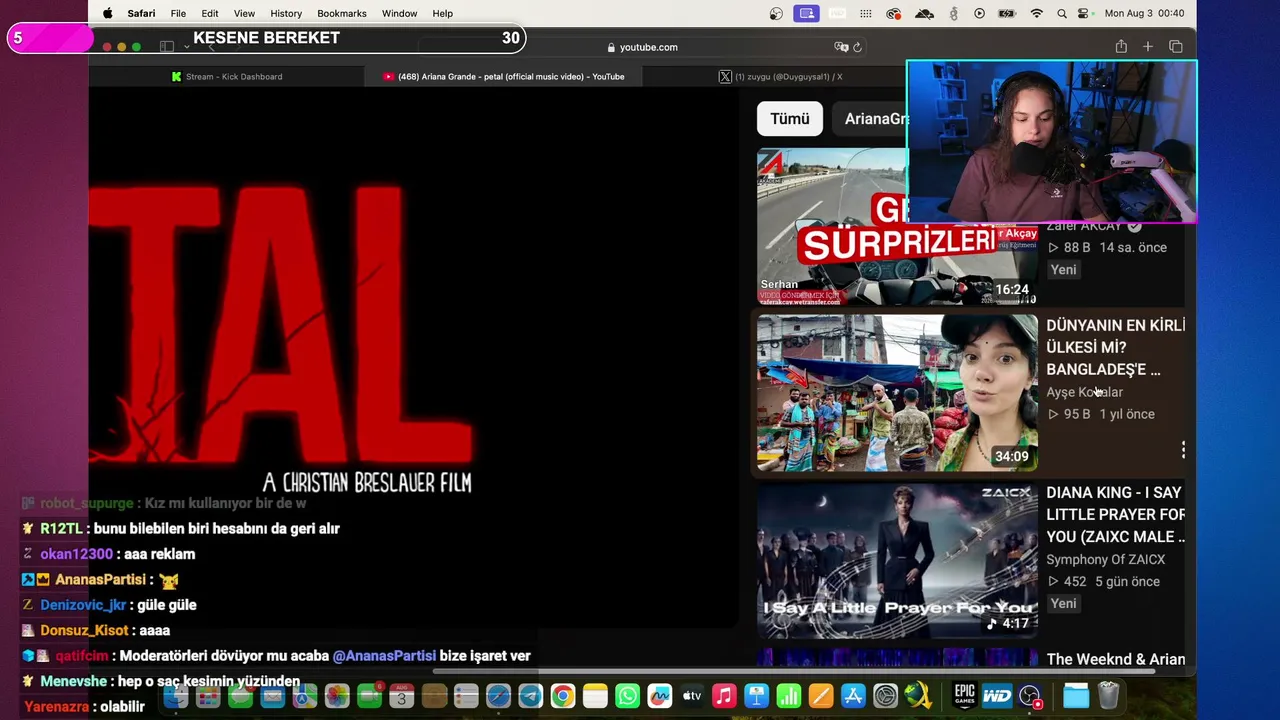Show the tab overview
1280x720 pixels.
[x=1176, y=46]
